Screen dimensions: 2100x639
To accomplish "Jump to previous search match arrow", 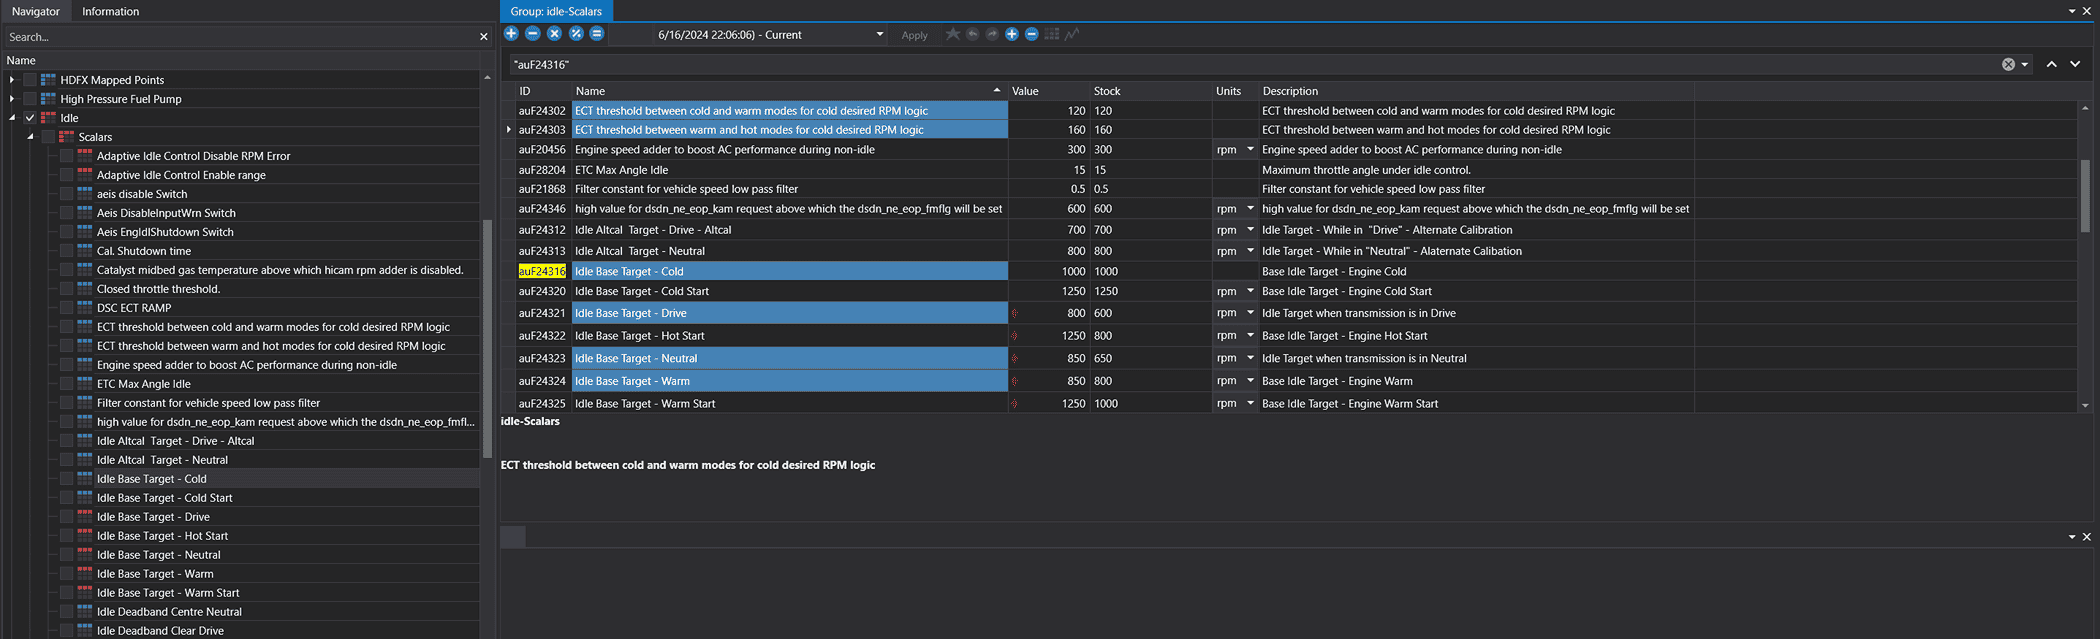I will coord(2051,64).
